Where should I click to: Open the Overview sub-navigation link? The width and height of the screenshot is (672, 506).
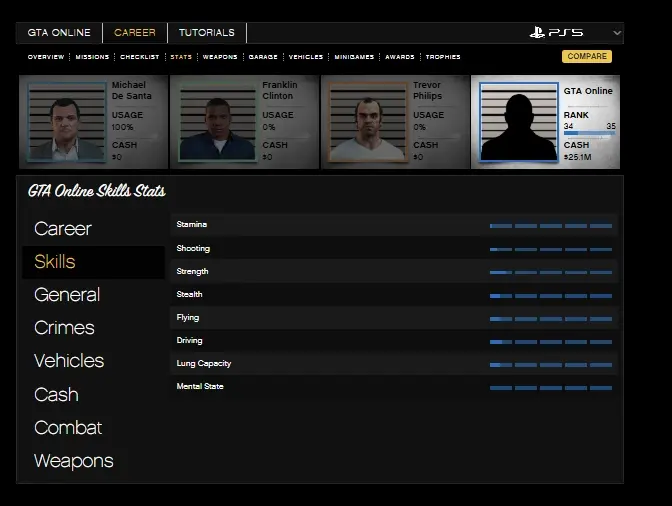pos(46,57)
